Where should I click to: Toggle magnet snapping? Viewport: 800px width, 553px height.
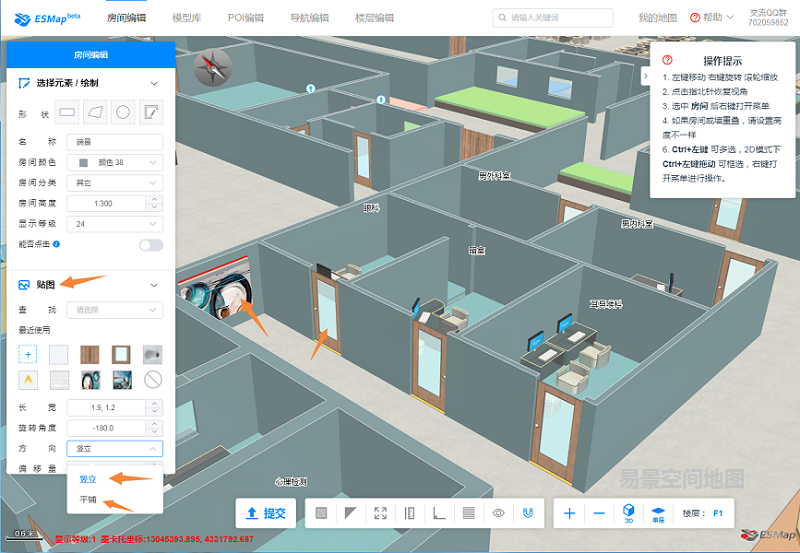click(528, 513)
